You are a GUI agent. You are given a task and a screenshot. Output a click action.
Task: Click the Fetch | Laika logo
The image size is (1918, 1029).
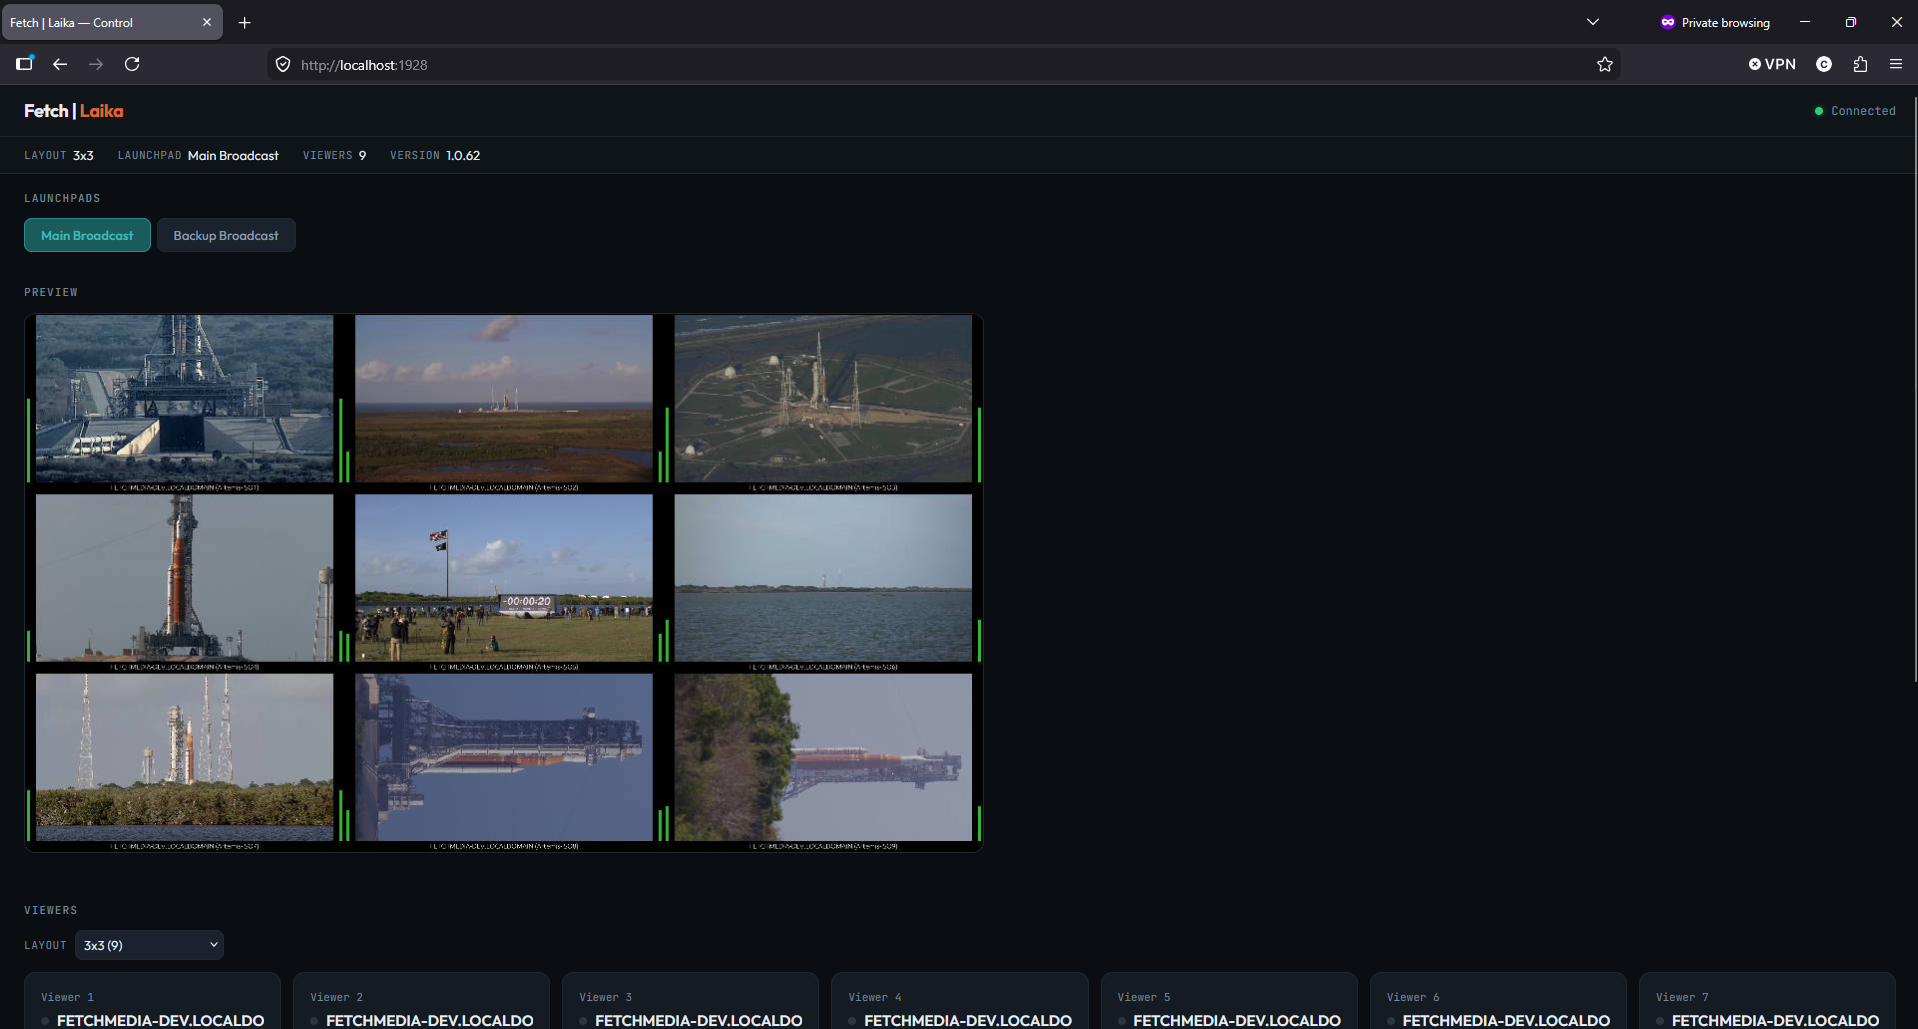click(x=73, y=110)
